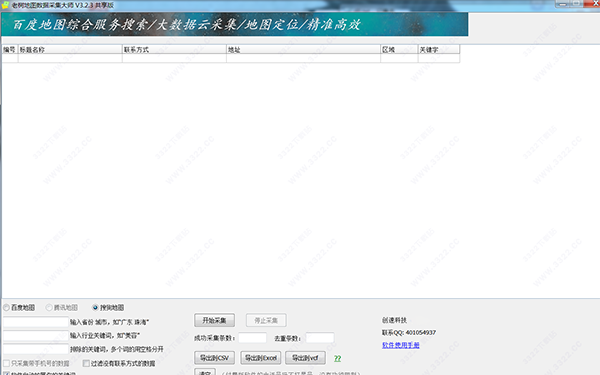Open the 软件使用手册 link
The height and width of the screenshot is (375, 600).
pyautogui.click(x=401, y=345)
